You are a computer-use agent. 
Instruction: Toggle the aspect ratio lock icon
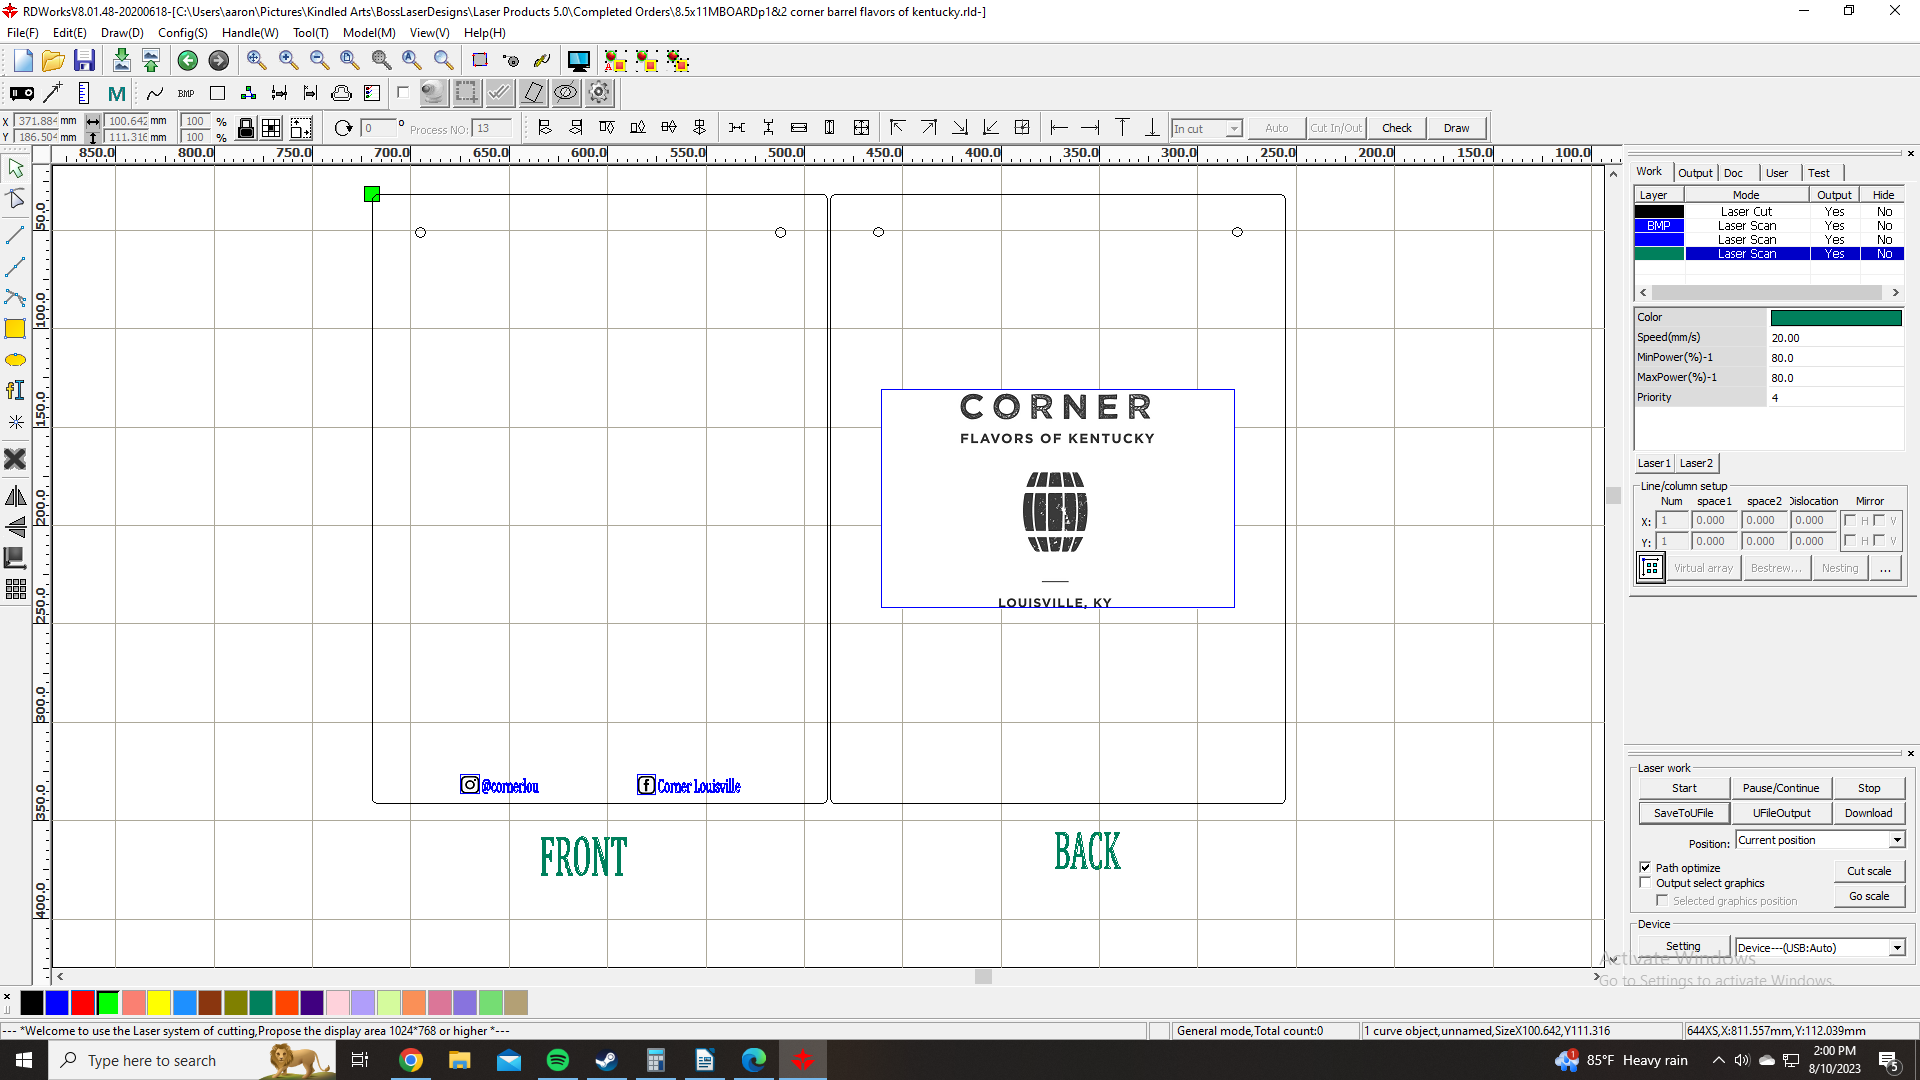point(245,128)
